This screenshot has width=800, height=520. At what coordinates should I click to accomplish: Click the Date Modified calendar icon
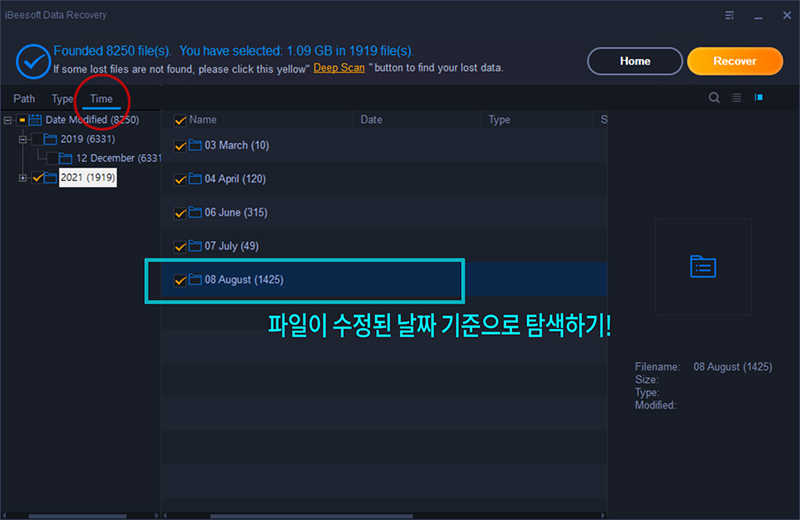tap(35, 120)
